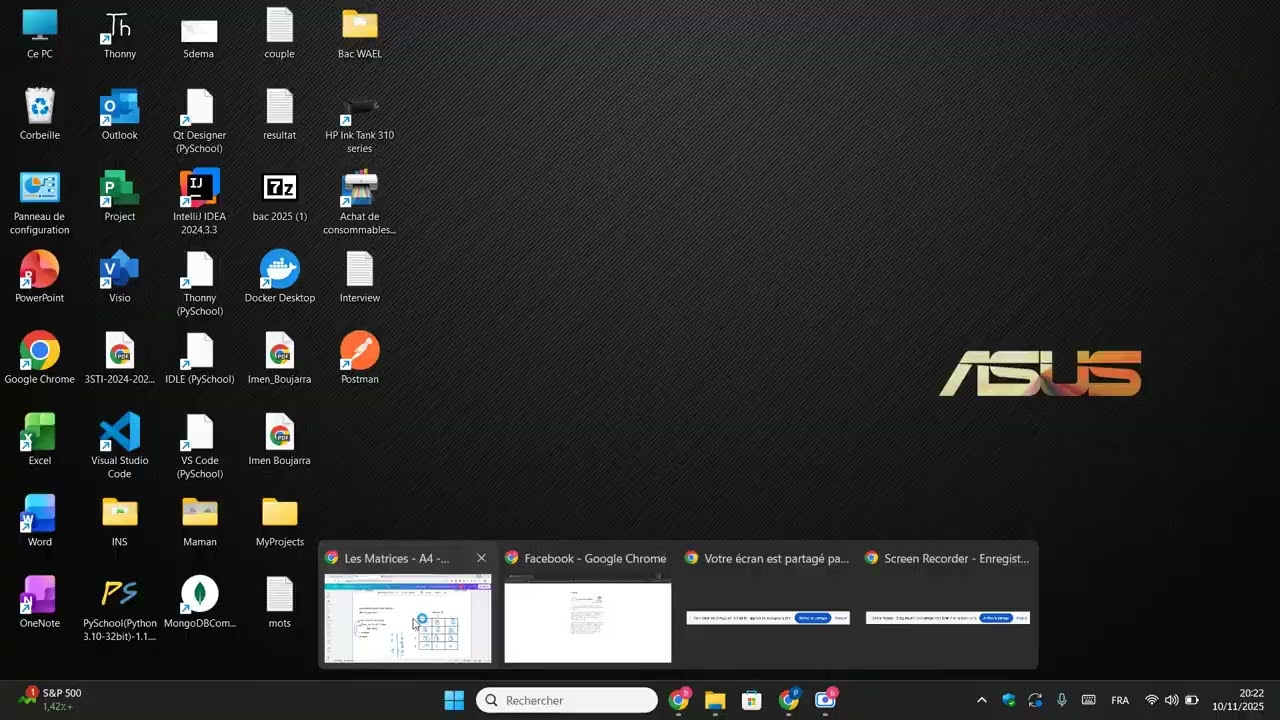Click the microphone tray icon
The image size is (1280, 720).
(1062, 700)
